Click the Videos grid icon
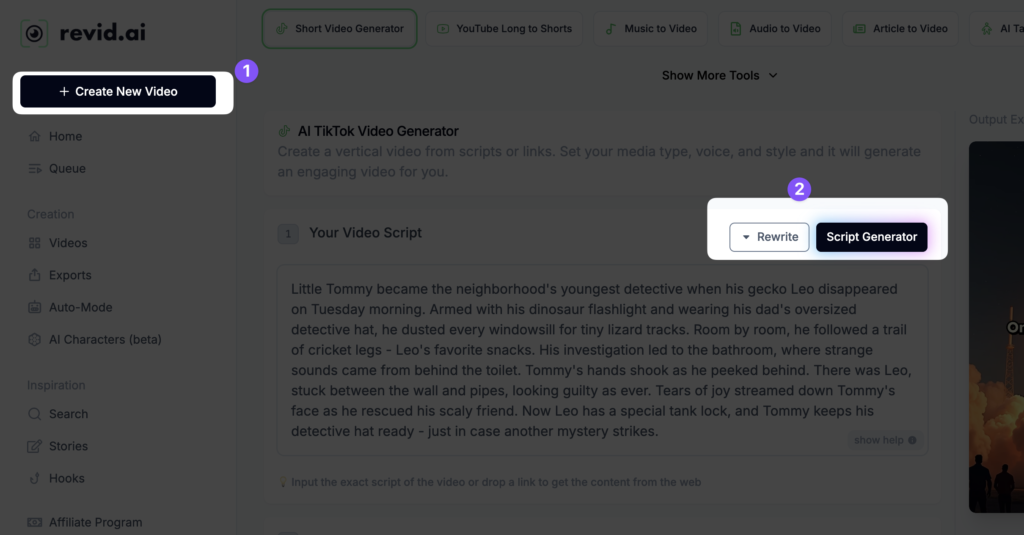Viewport: 1024px width, 535px height. [x=35, y=243]
